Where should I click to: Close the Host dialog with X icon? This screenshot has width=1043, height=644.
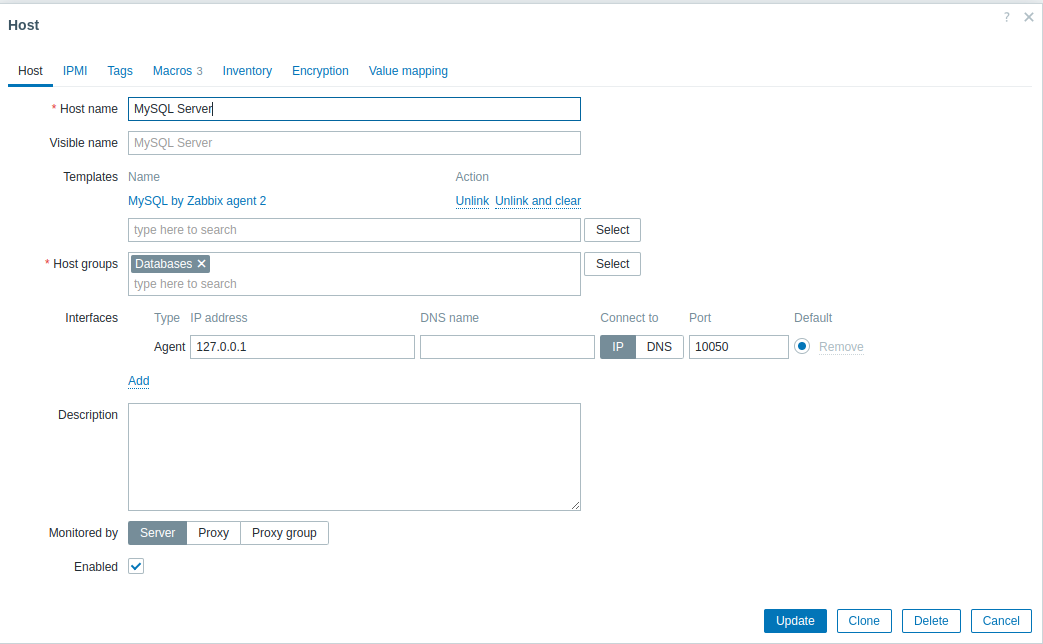1028,17
